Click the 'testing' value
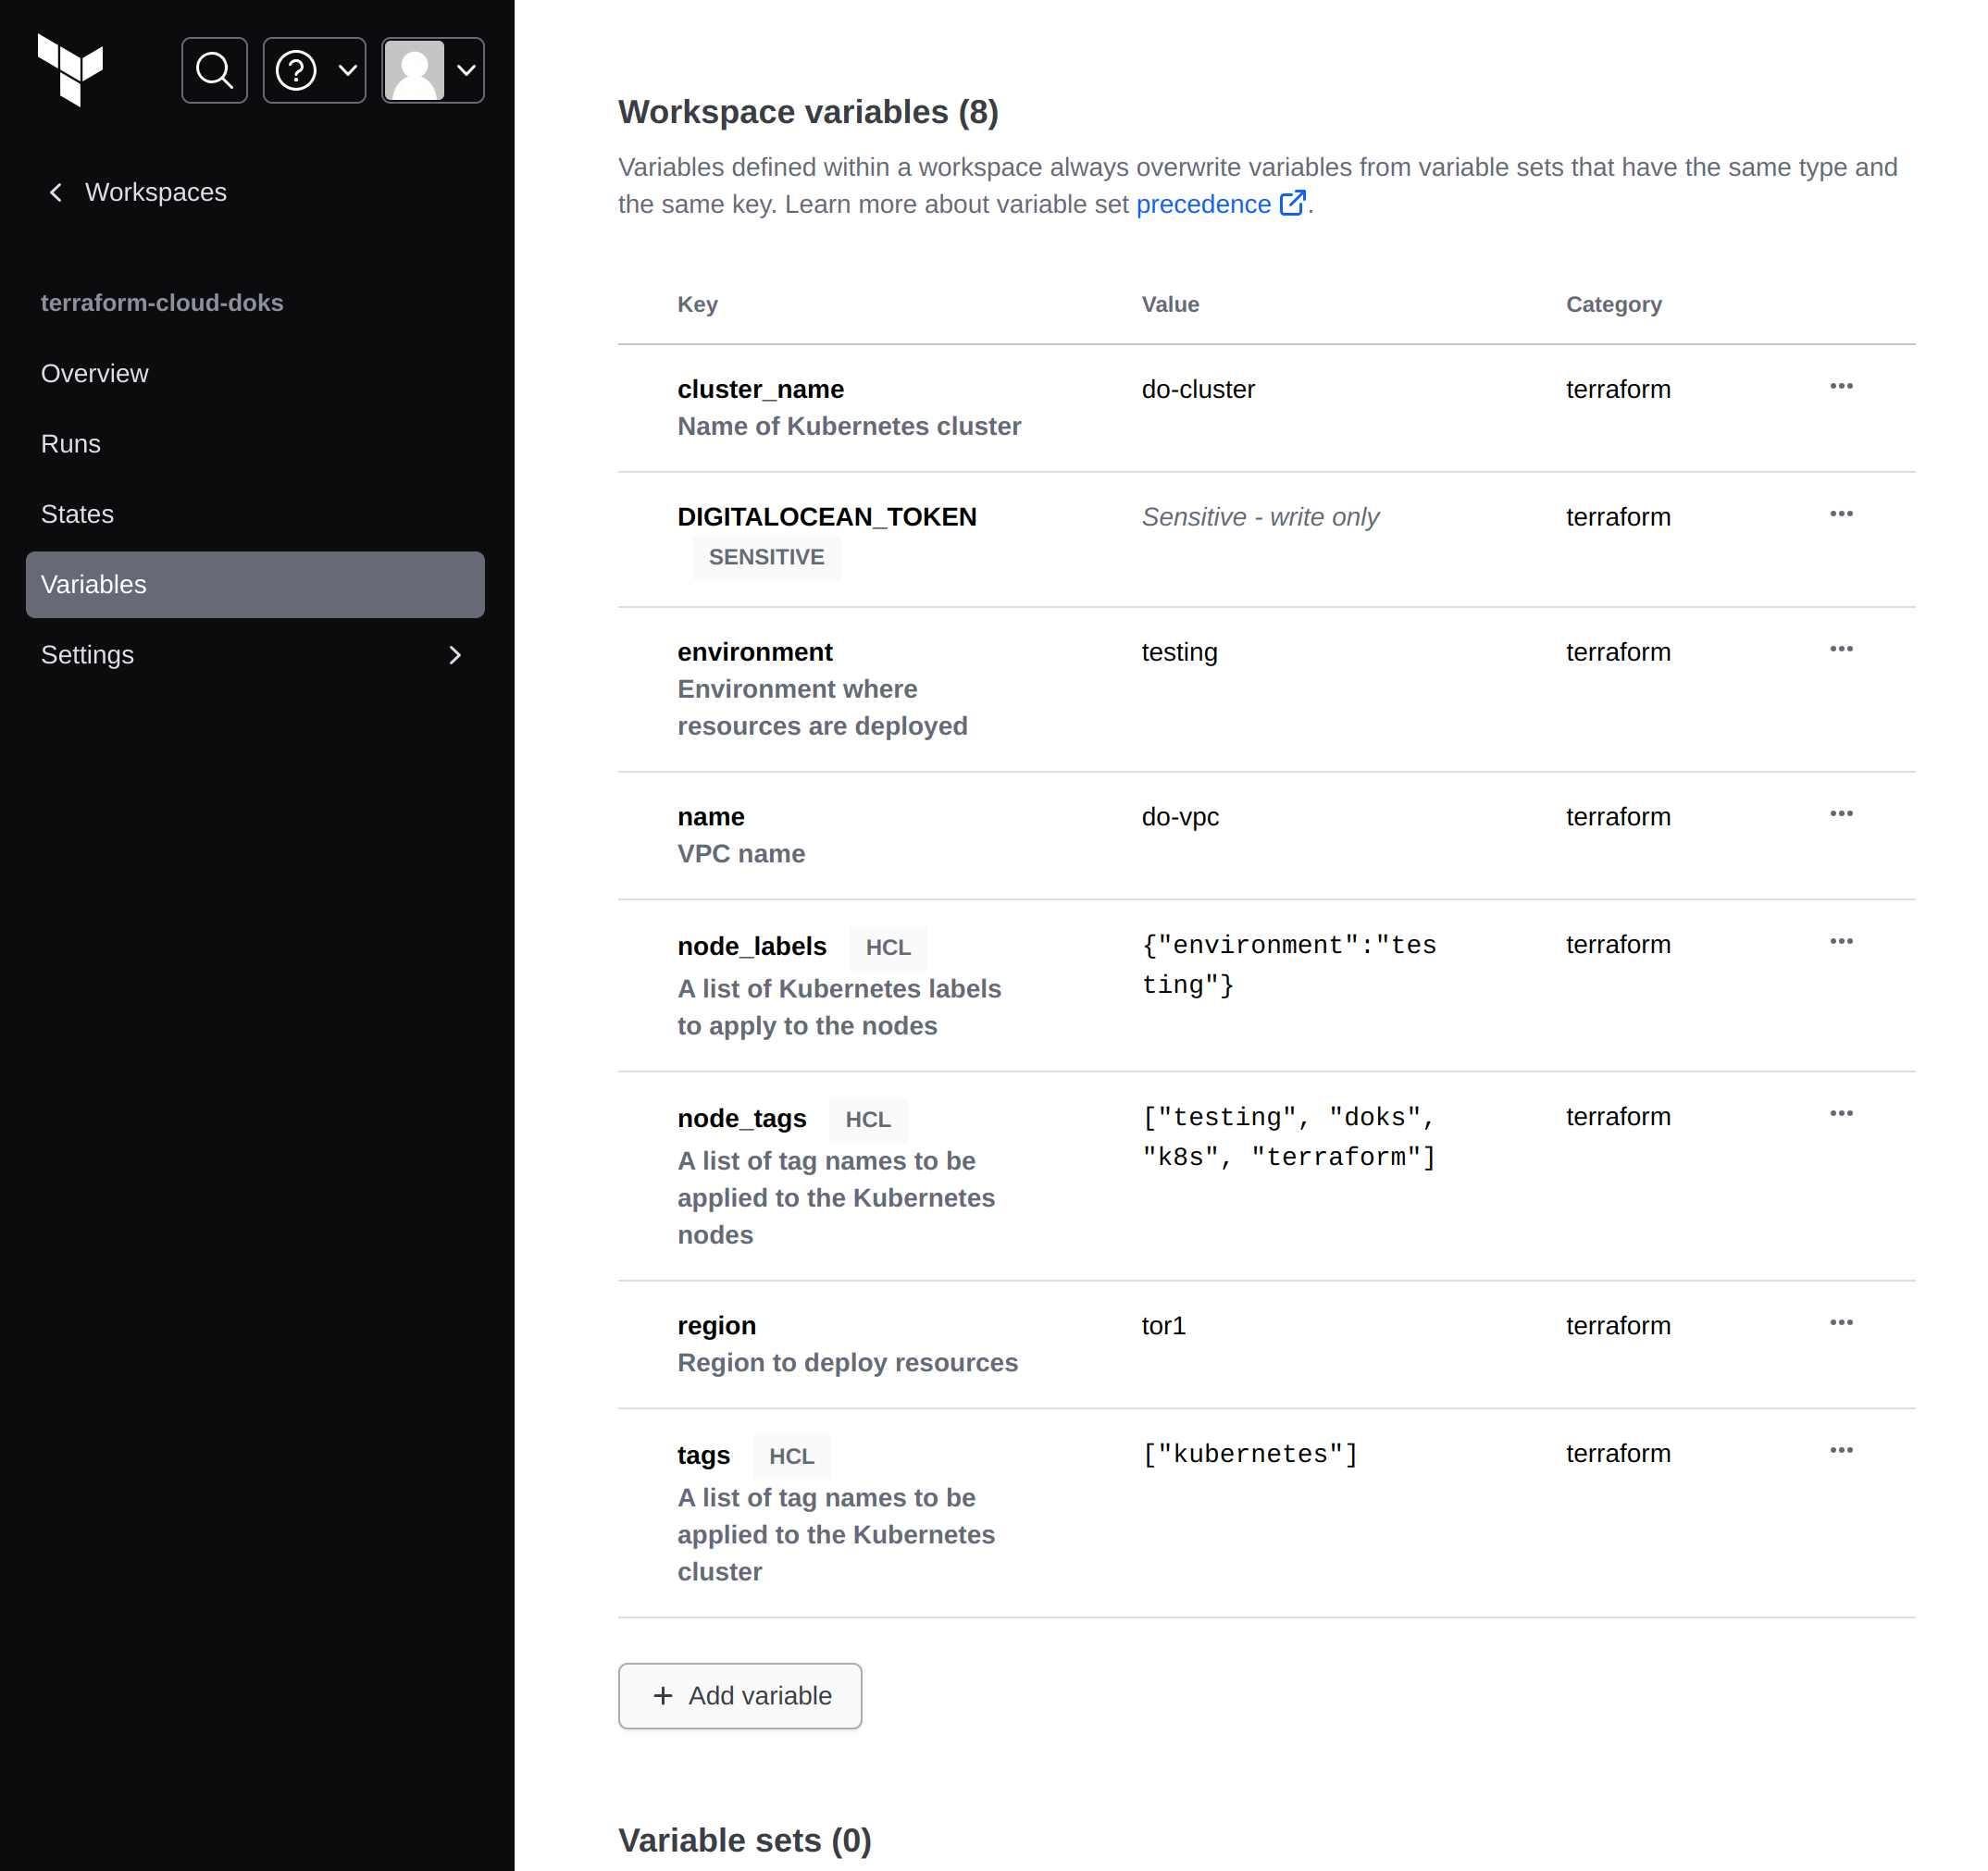 [x=1179, y=652]
